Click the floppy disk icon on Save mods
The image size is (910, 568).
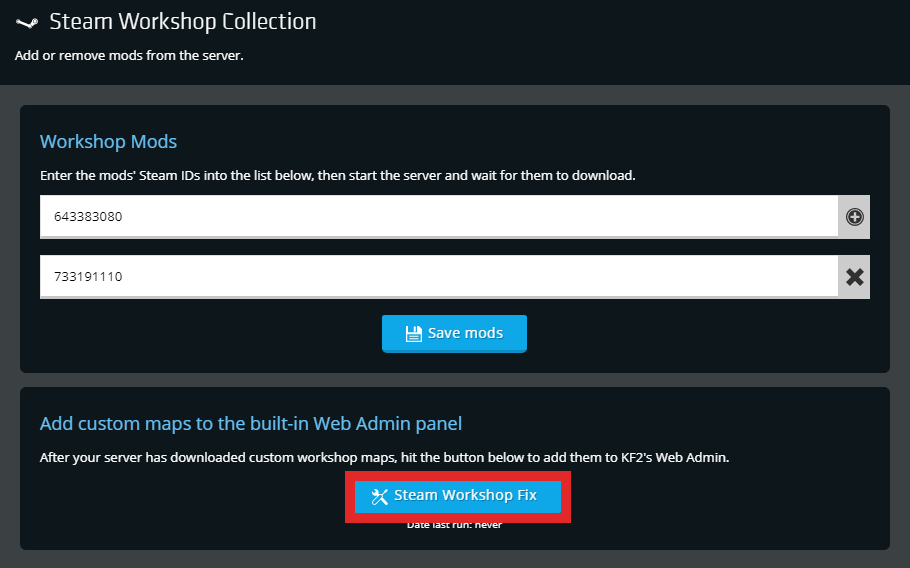click(x=413, y=334)
